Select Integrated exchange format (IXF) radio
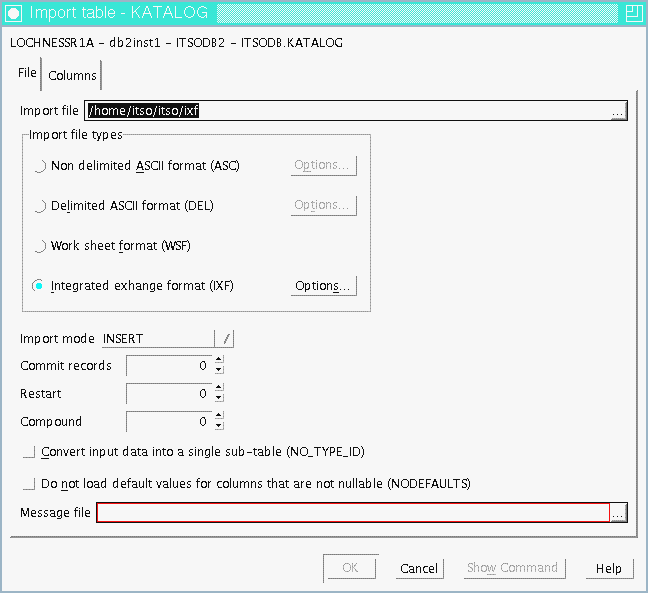 pyautogui.click(x=40, y=286)
